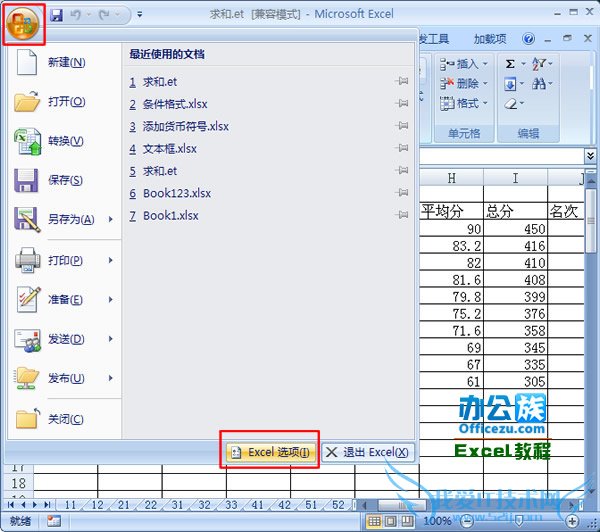Click the Excel 选项 button
Screen dimensions: 600x532
click(x=270, y=453)
